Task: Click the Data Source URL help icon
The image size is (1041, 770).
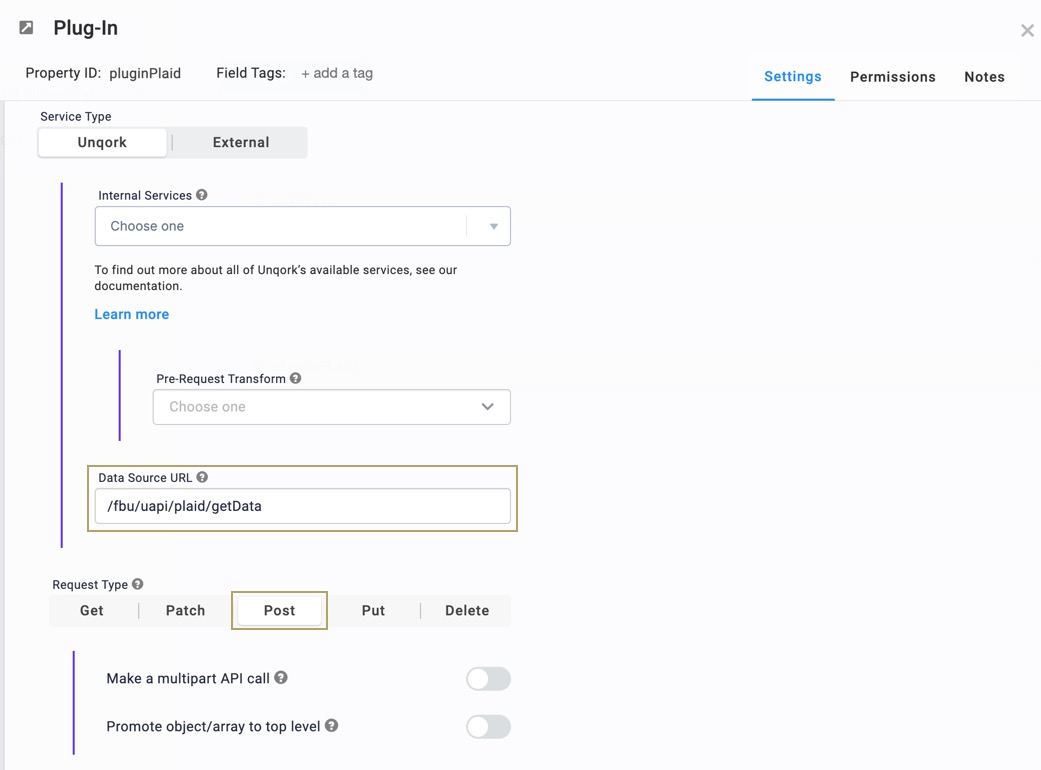Action: (x=202, y=477)
